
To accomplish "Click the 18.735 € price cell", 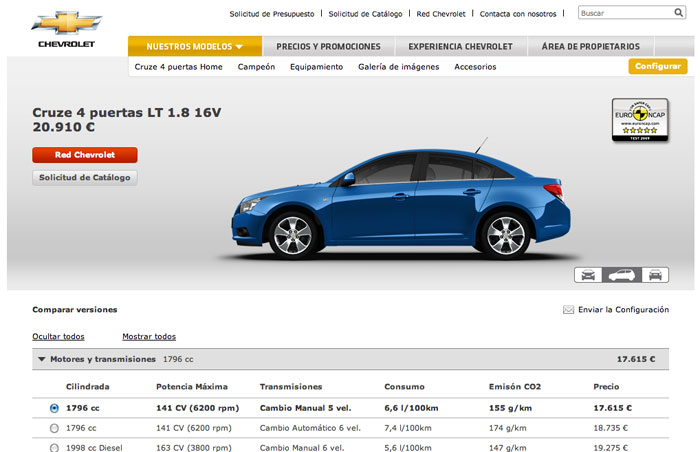I will (x=610, y=428).
